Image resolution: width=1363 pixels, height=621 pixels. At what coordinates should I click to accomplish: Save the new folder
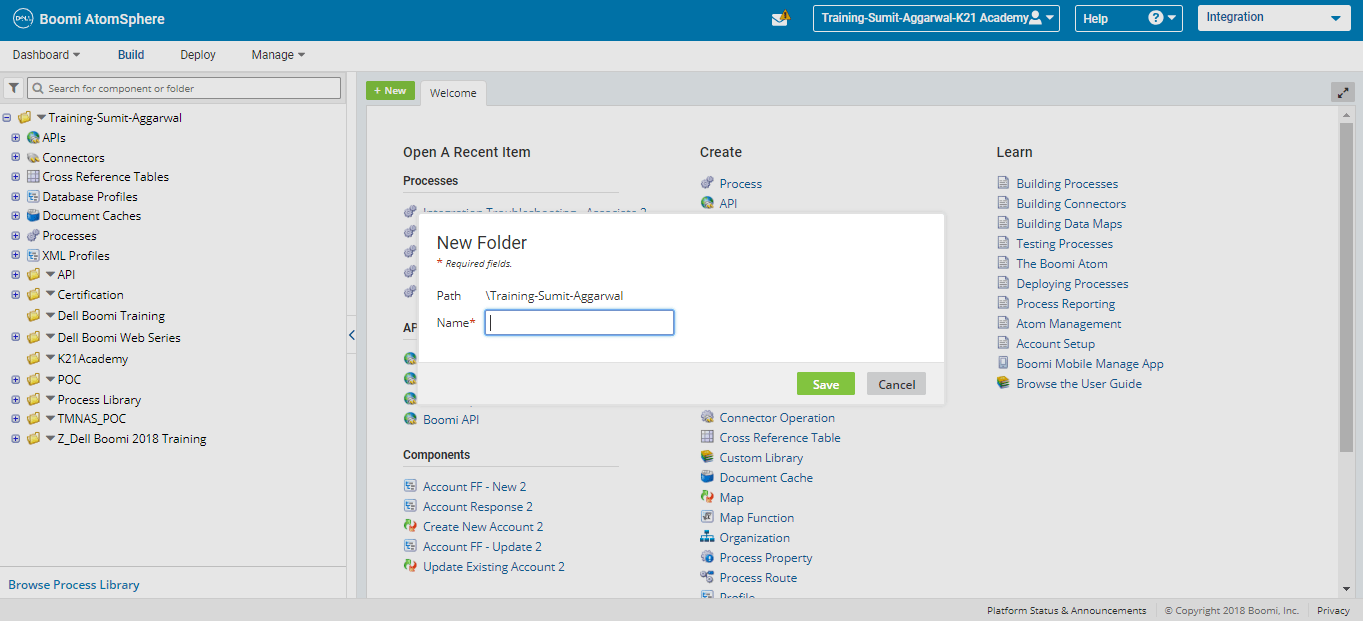pos(825,383)
